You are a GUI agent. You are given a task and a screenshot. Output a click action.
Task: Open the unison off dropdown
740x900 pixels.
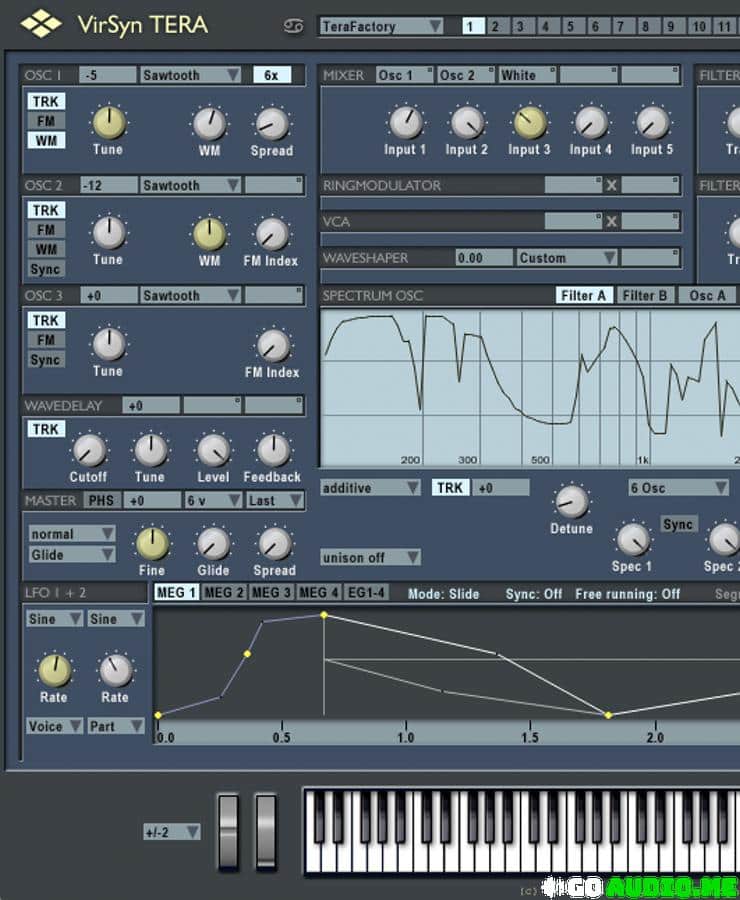pyautogui.click(x=370, y=557)
